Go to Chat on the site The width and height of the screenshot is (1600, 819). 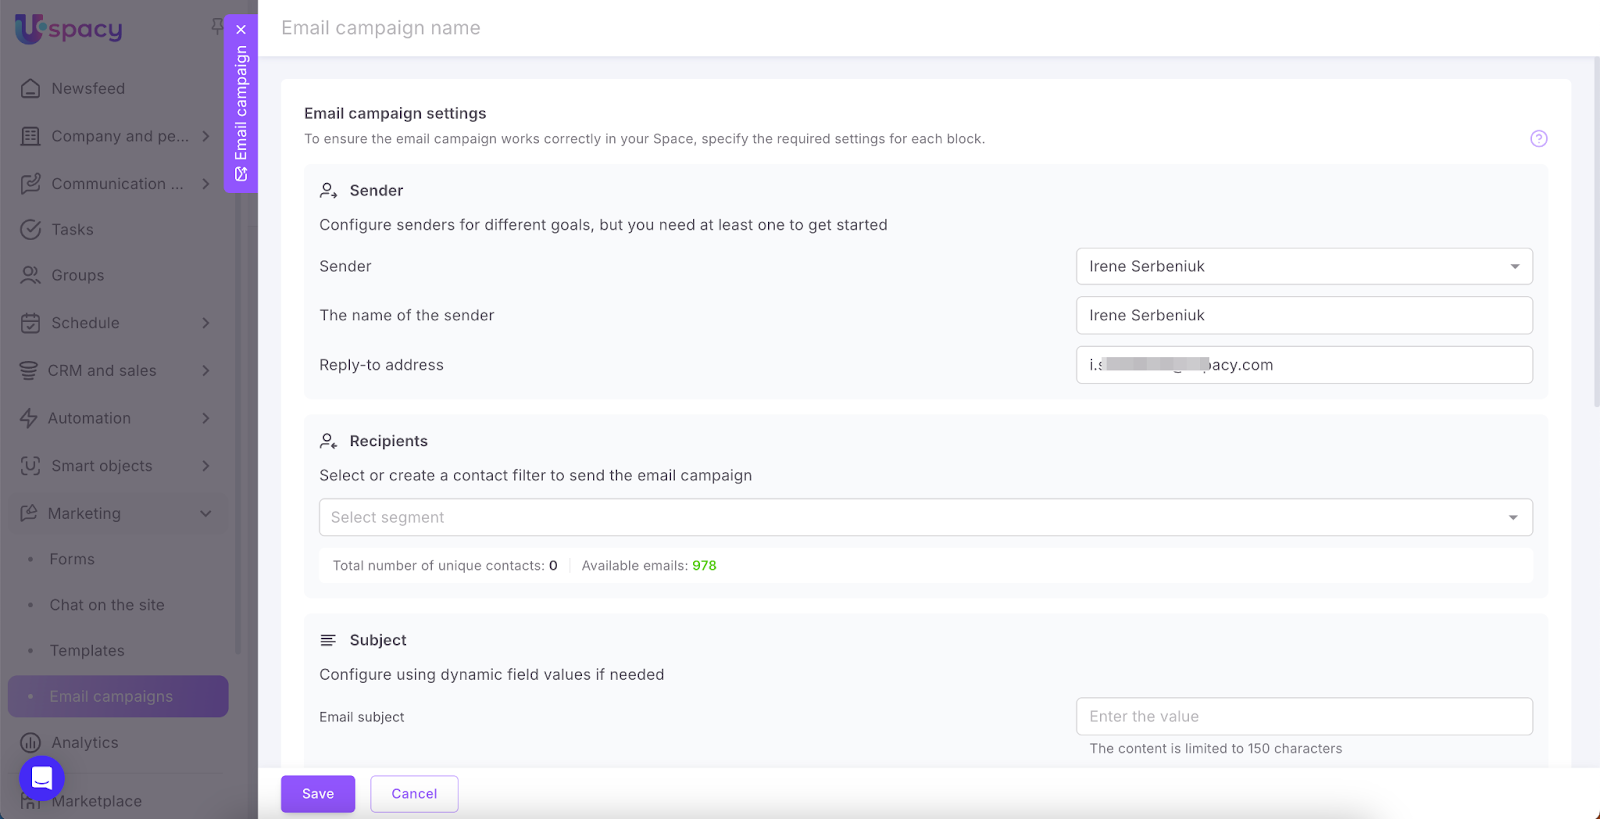click(x=107, y=605)
